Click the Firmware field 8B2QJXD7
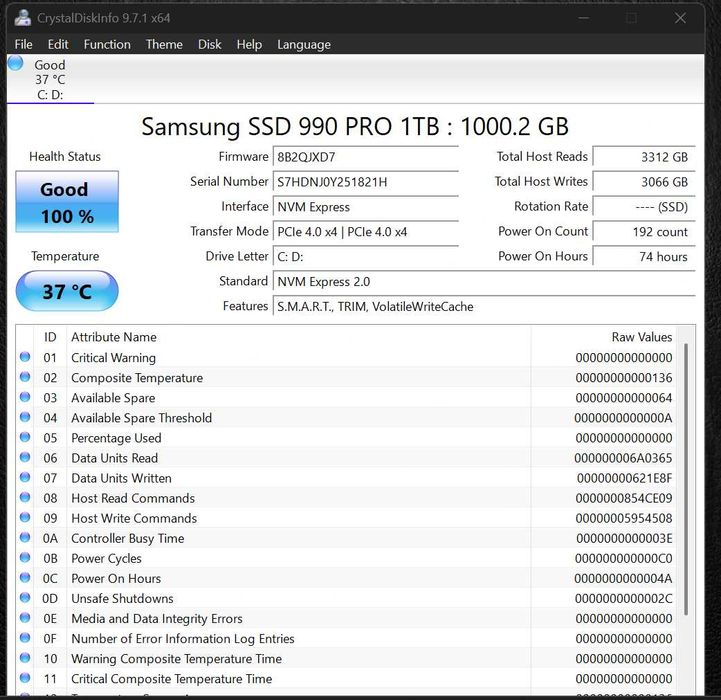Screen dimensions: 721x700 (x=366, y=157)
